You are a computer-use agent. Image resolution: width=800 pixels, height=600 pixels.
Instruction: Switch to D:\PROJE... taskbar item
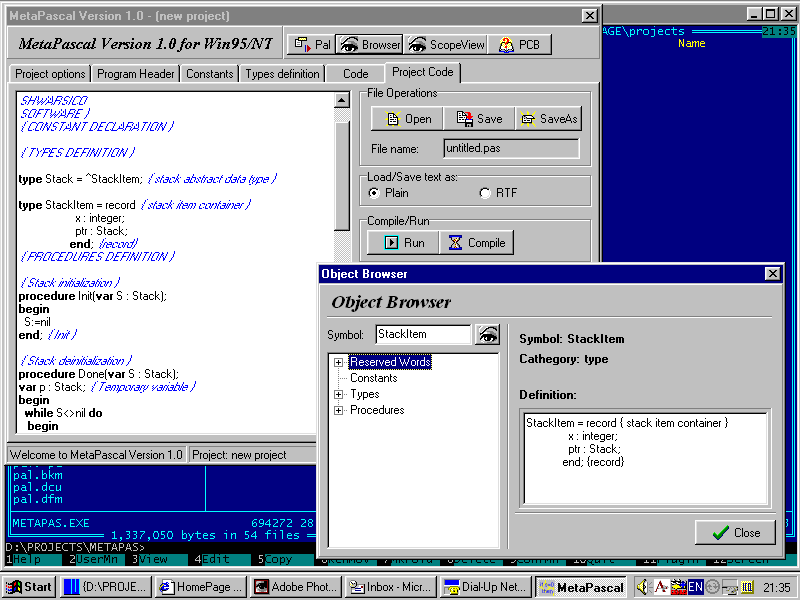(x=107, y=587)
